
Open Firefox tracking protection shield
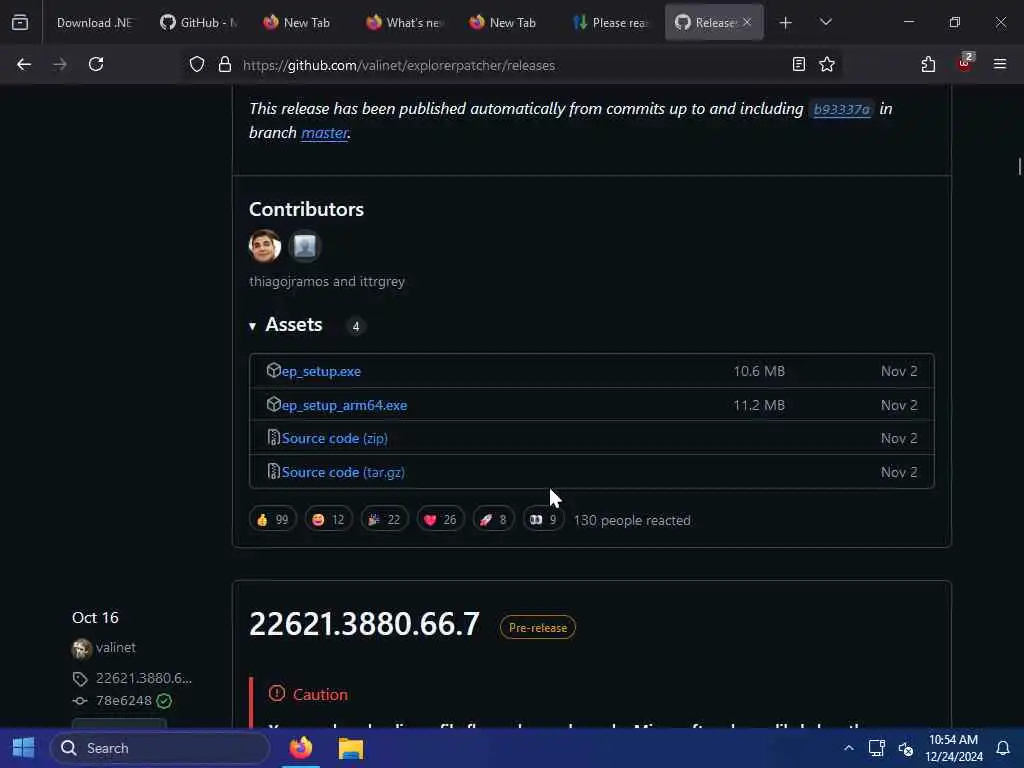point(197,64)
